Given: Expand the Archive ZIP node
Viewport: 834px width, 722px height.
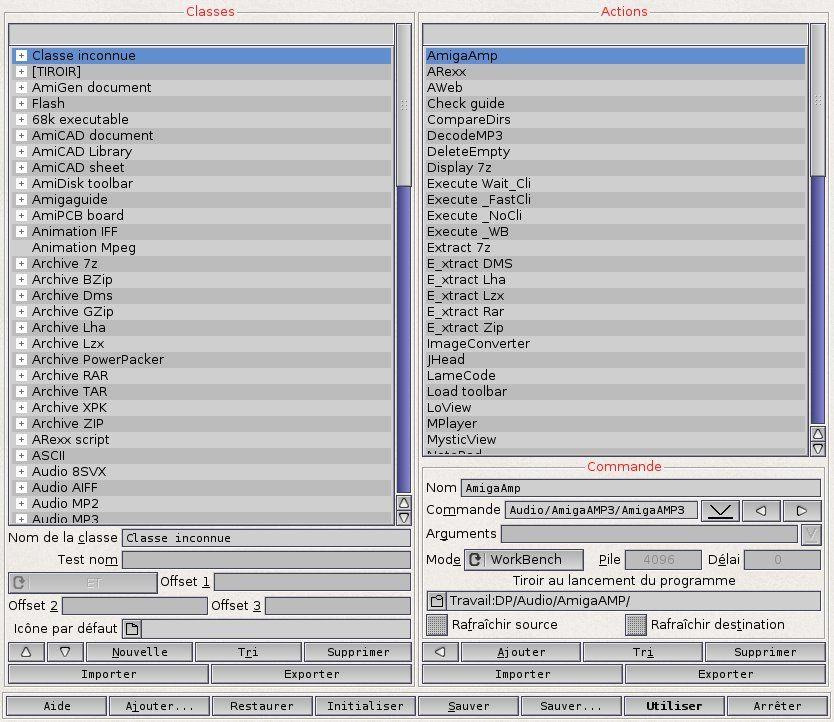Looking at the screenshot, I should tap(21, 424).
